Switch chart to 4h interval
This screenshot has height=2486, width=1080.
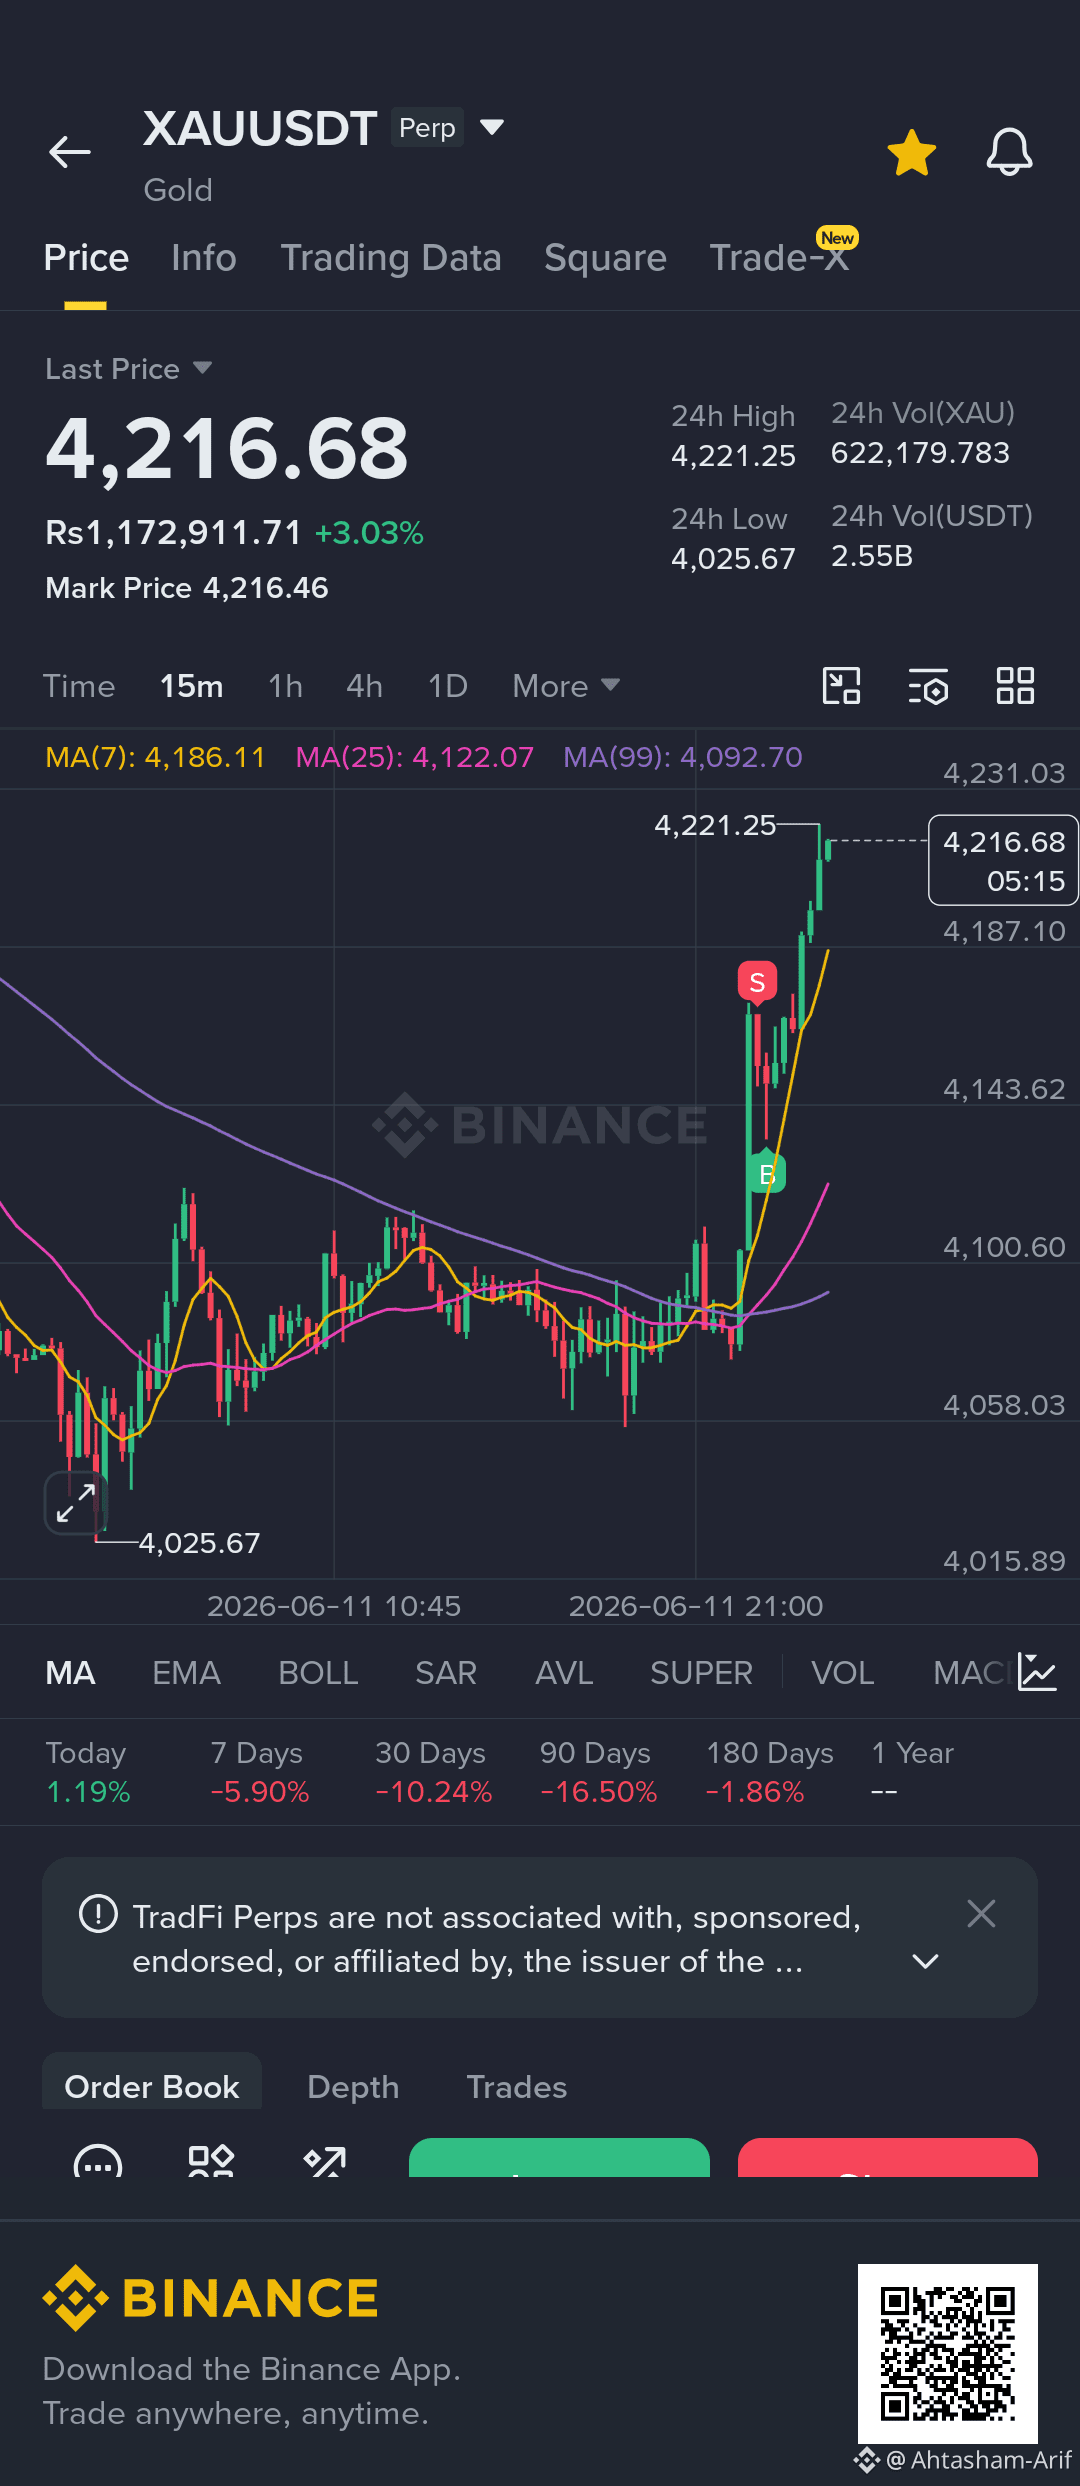pyautogui.click(x=364, y=687)
